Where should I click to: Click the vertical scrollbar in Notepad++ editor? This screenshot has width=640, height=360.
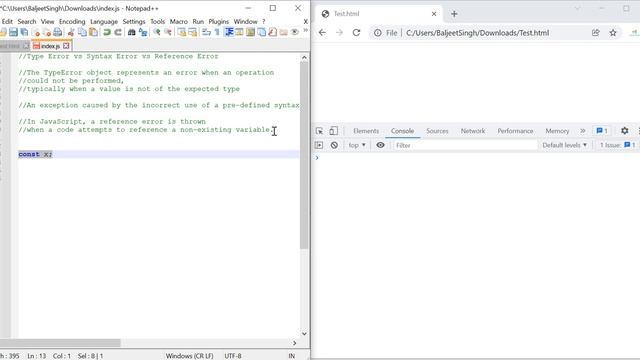point(304,155)
